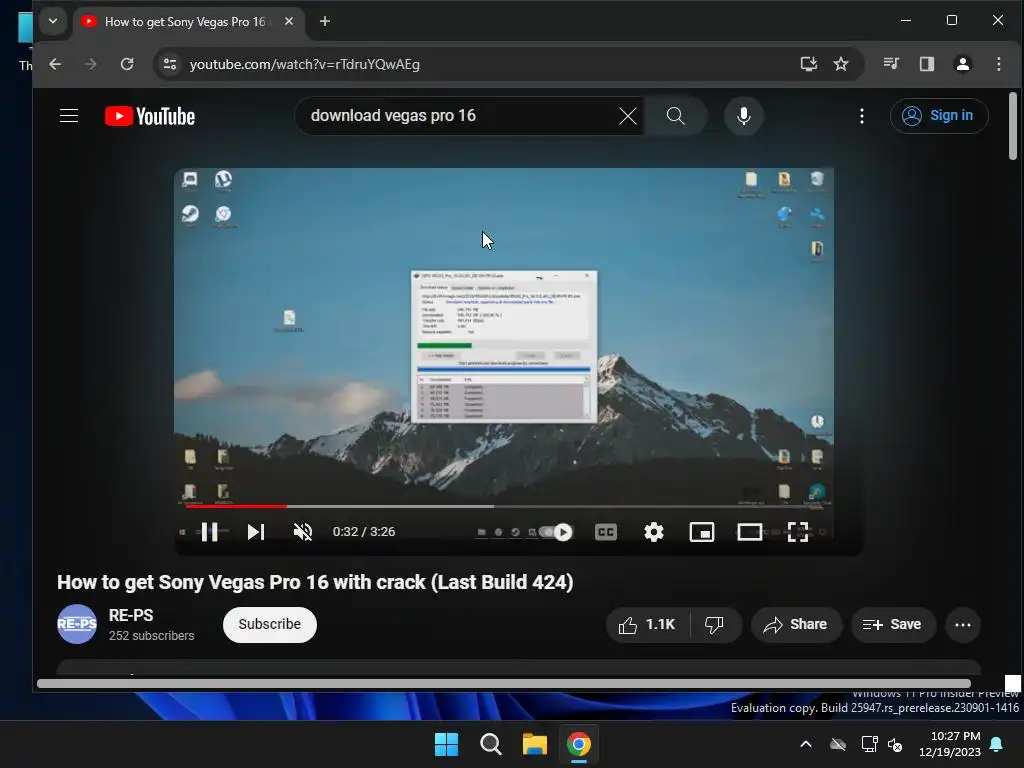Go back in Chrome
Image resolution: width=1024 pixels, height=768 pixels.
click(x=56, y=64)
